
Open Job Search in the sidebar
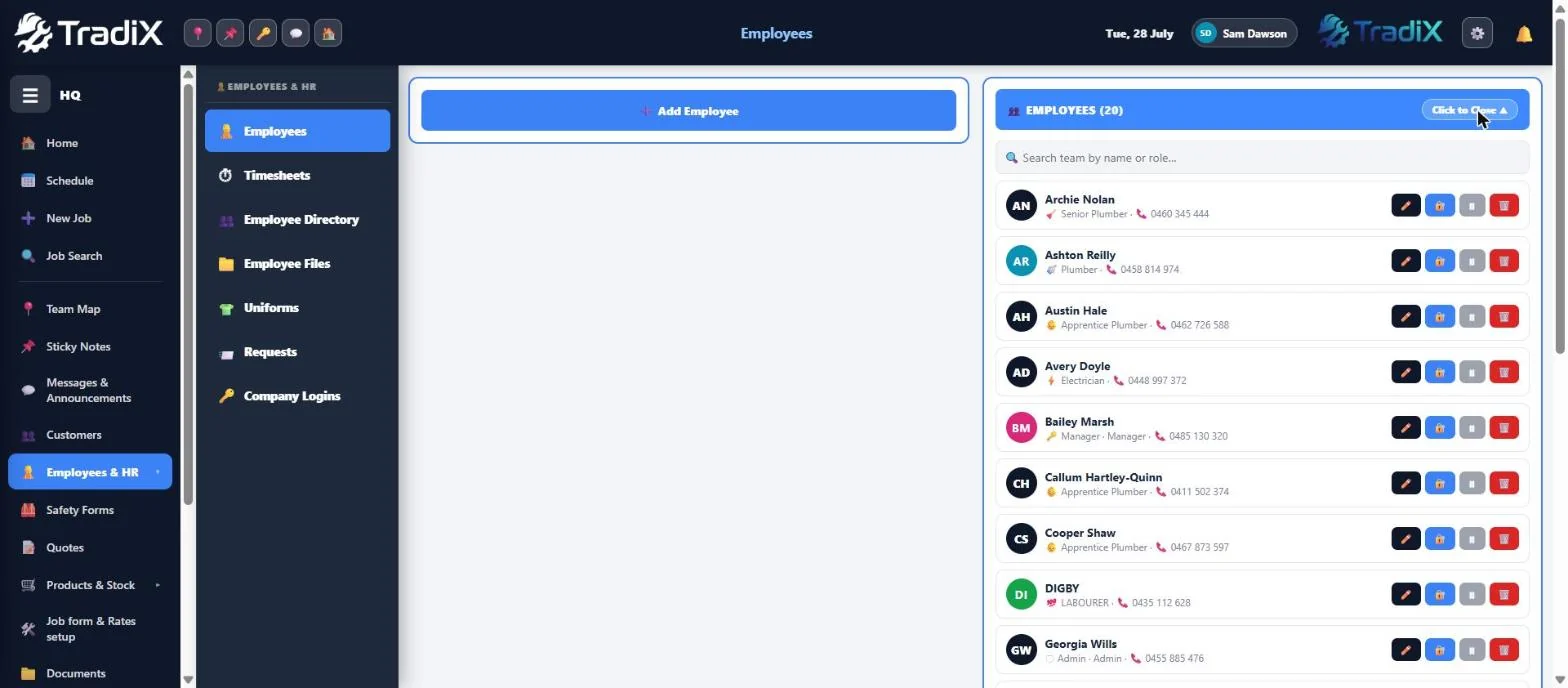coord(90,256)
